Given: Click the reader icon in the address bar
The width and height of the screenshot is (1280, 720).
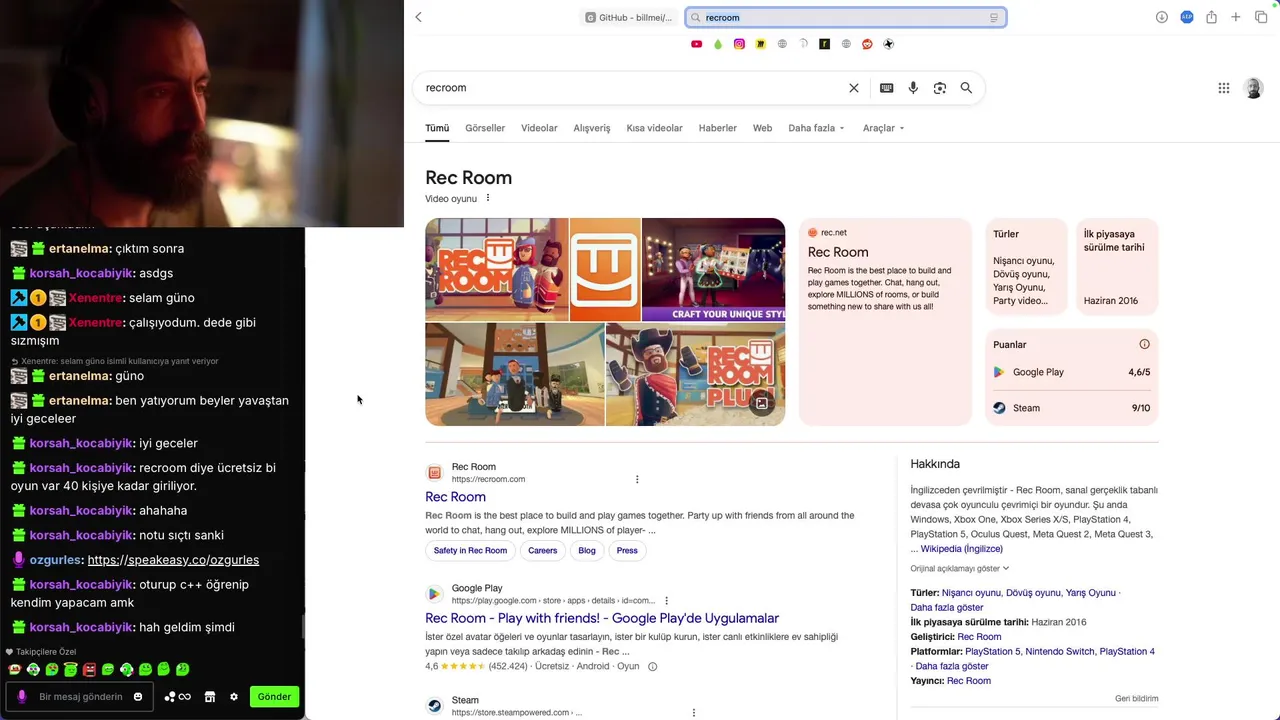Looking at the screenshot, I should 994,18.
